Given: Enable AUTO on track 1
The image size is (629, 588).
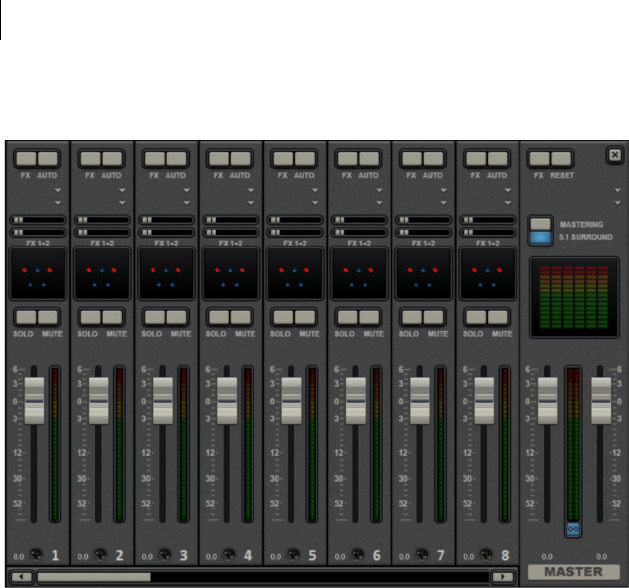Looking at the screenshot, I should [48, 158].
